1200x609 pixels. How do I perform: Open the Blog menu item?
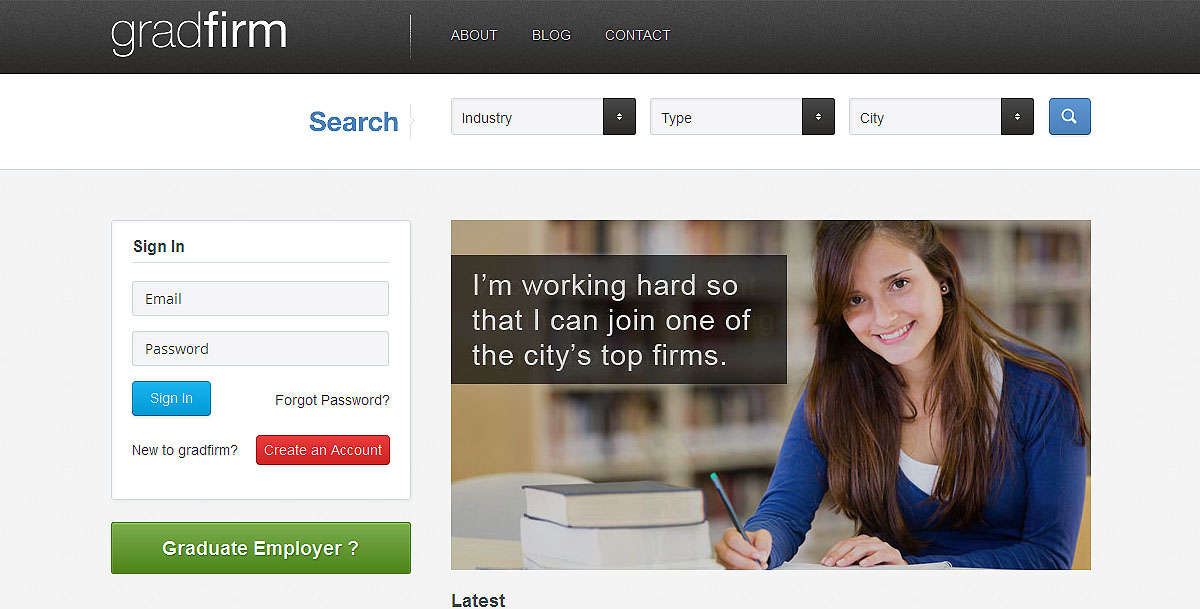pyautogui.click(x=551, y=35)
